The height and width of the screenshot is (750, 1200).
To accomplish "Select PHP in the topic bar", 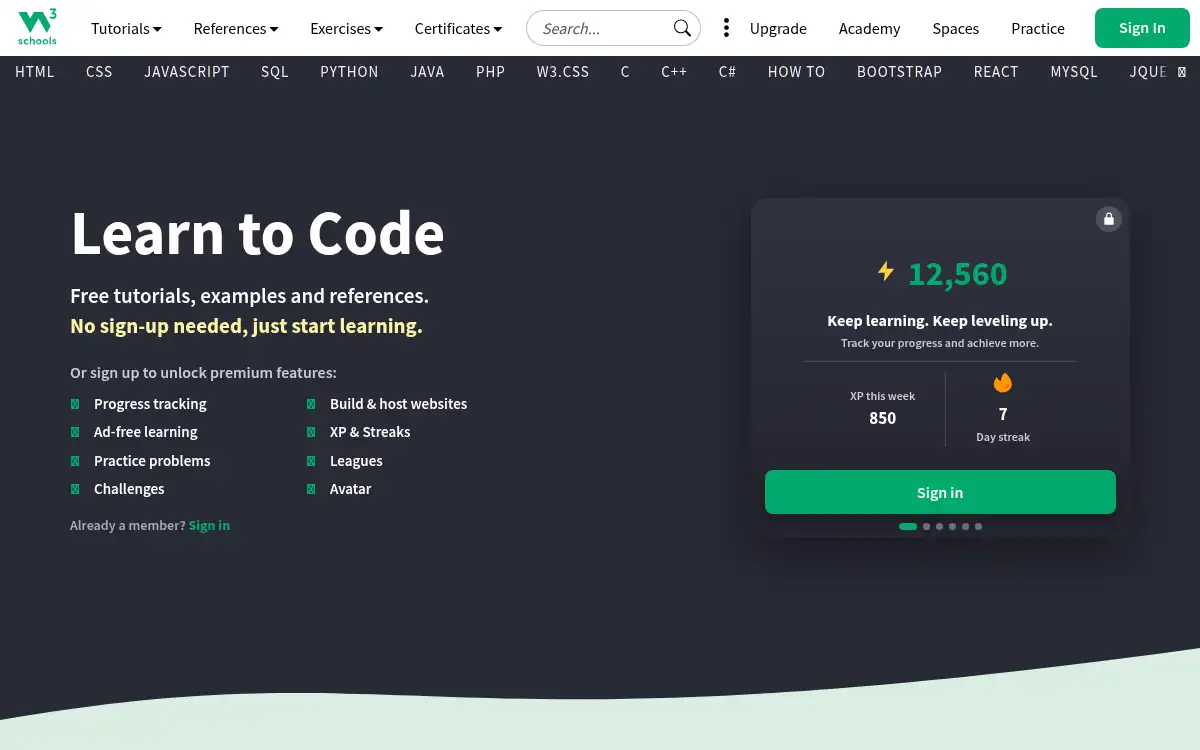I will pyautogui.click(x=490, y=72).
